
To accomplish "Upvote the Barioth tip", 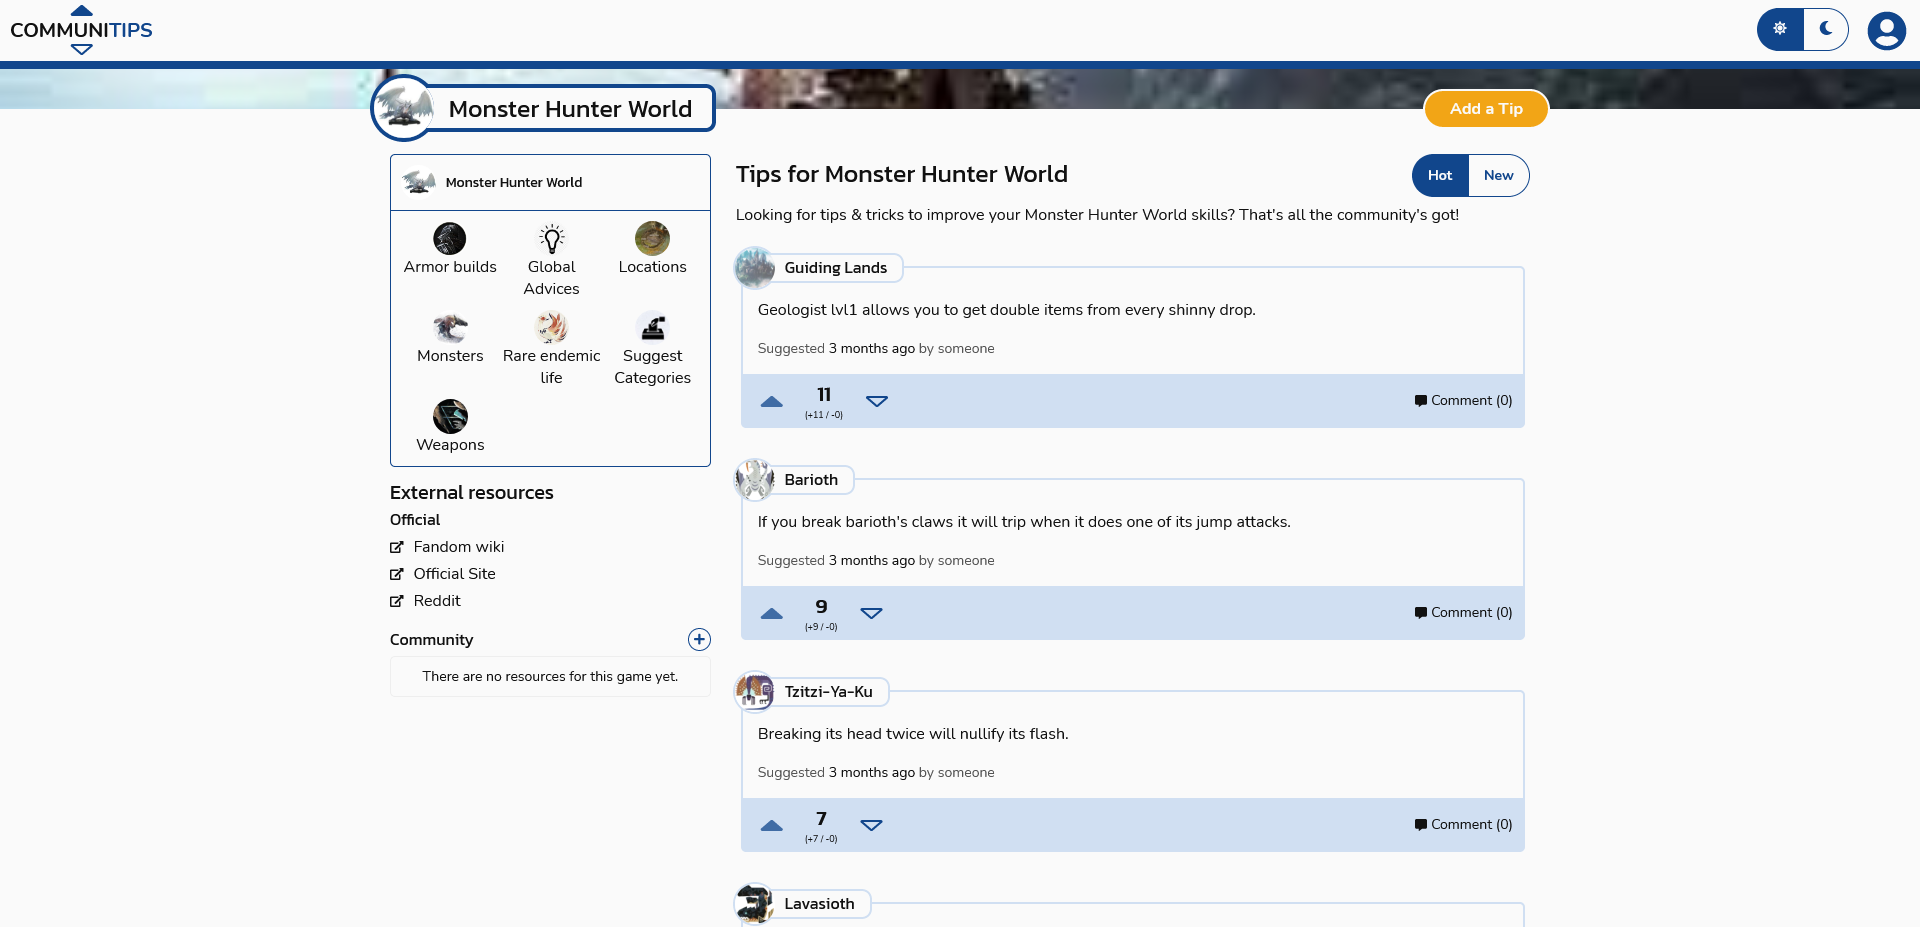I will point(771,613).
